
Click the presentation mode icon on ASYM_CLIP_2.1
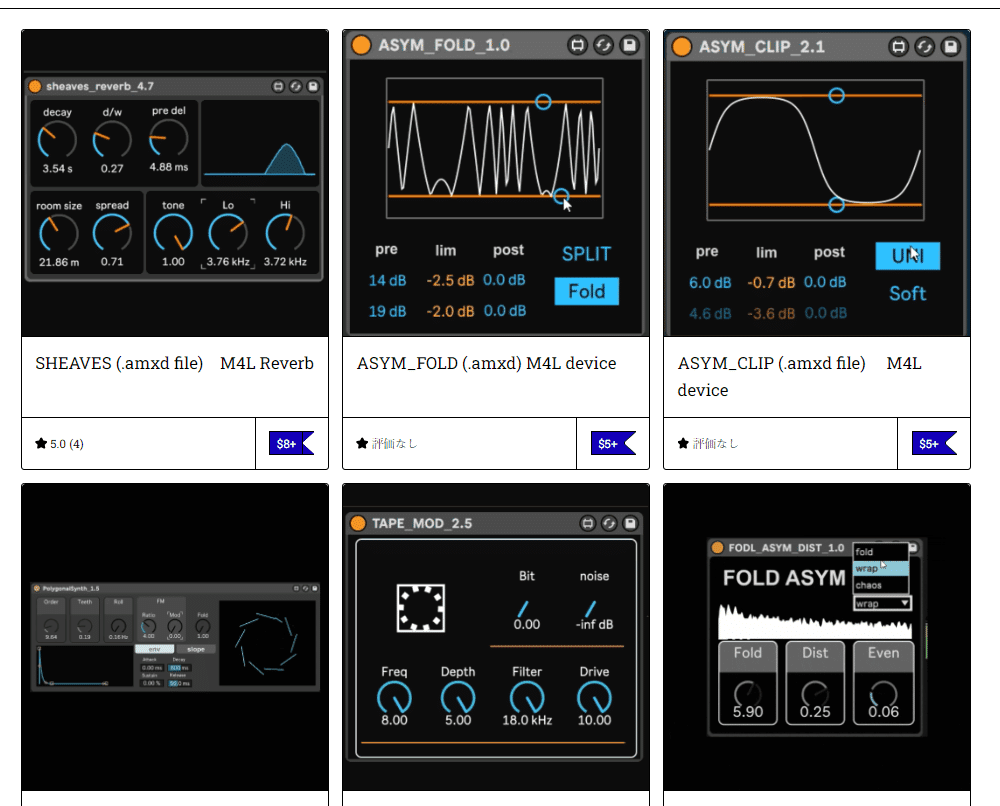click(x=900, y=47)
